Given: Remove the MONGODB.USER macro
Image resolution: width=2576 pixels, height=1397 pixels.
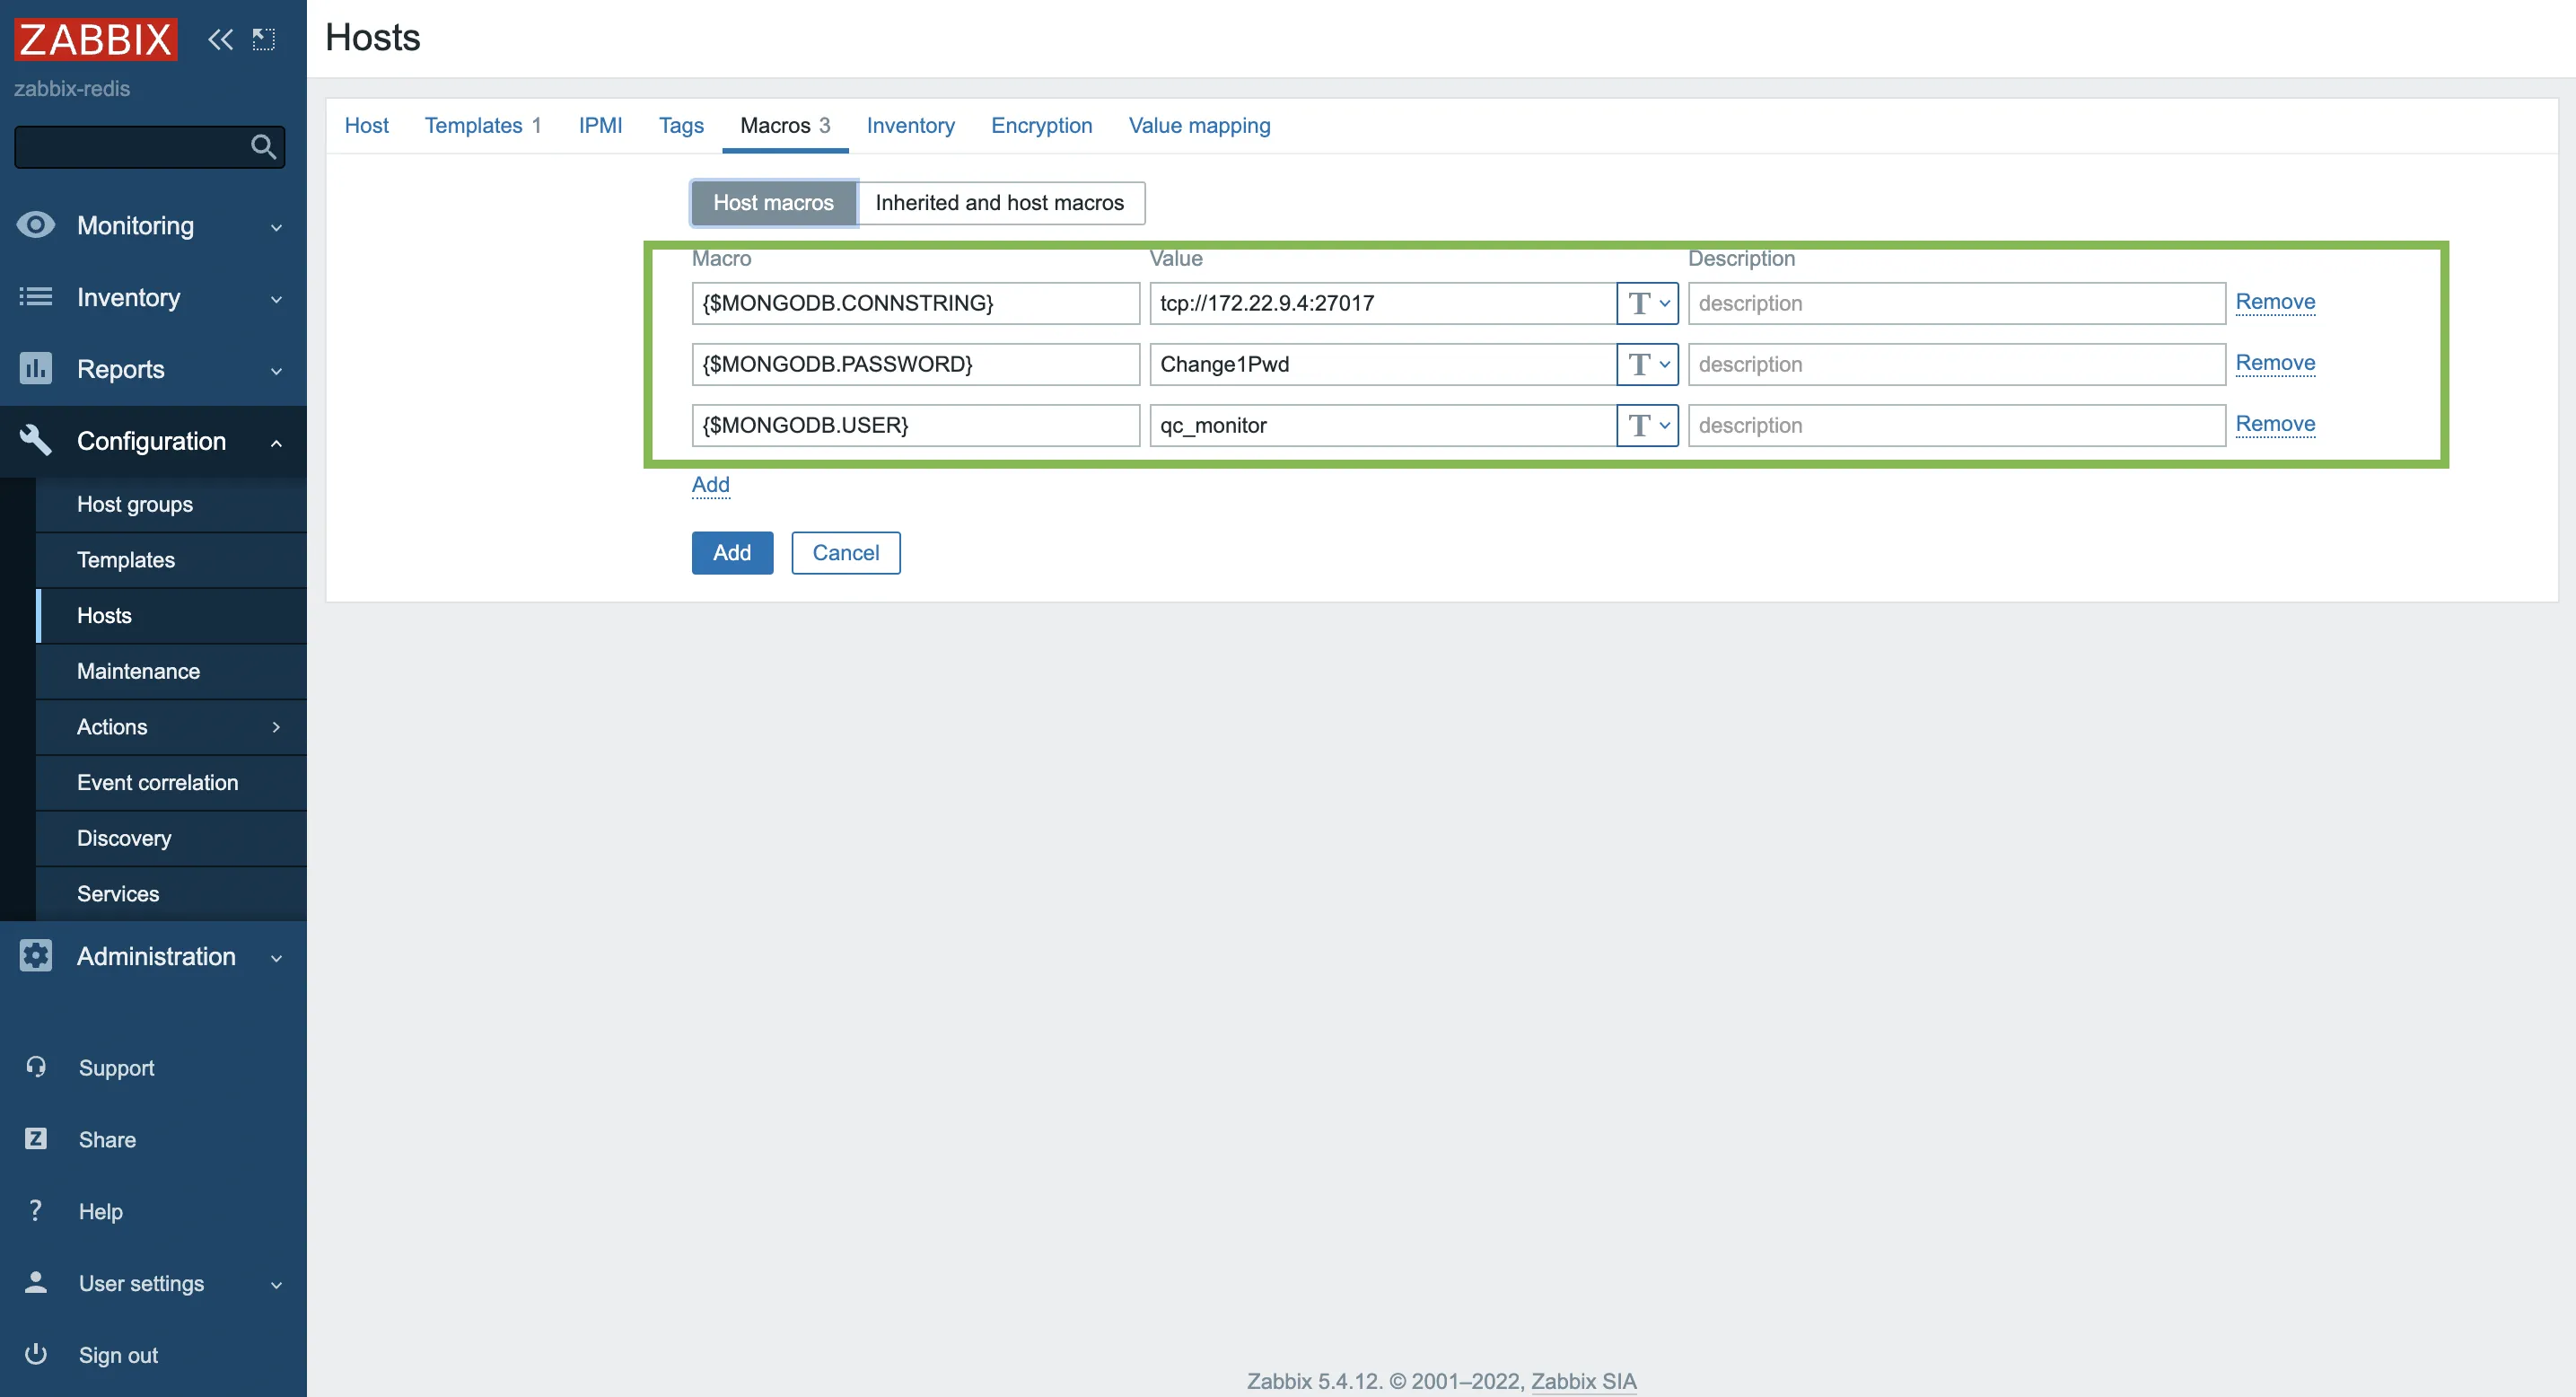Looking at the screenshot, I should pos(2275,423).
